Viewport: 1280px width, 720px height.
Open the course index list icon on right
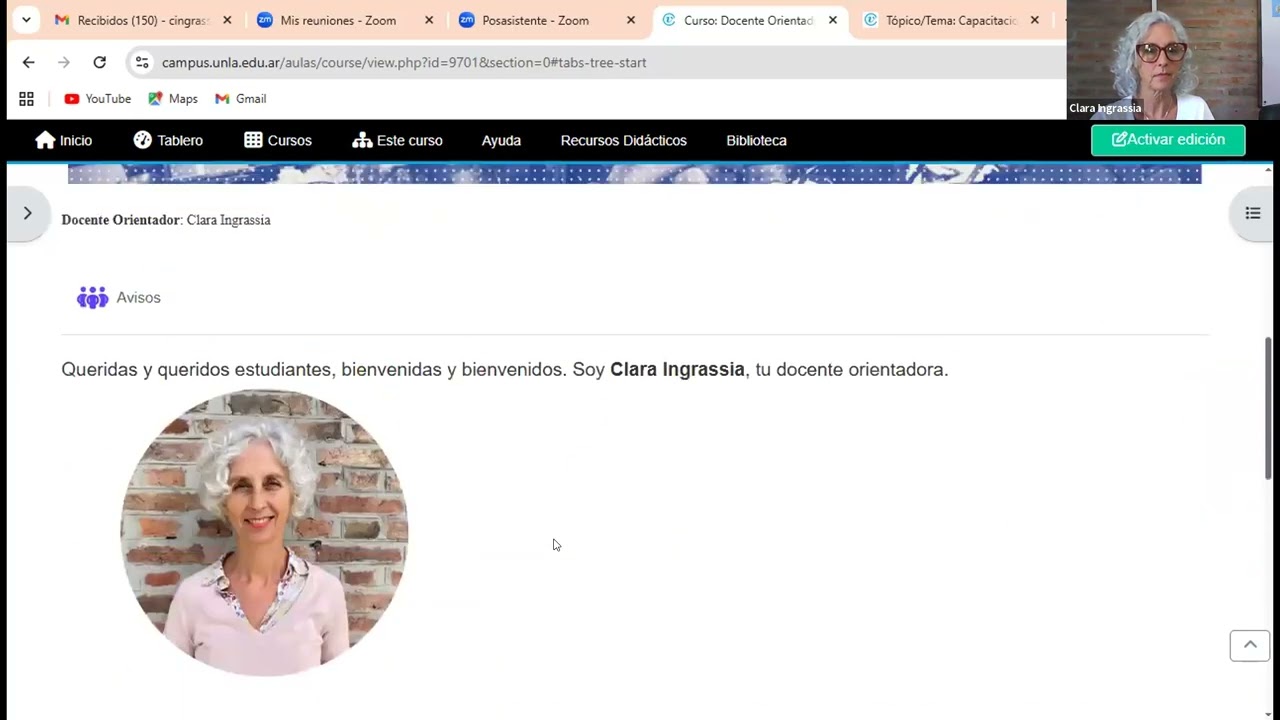tap(1252, 213)
